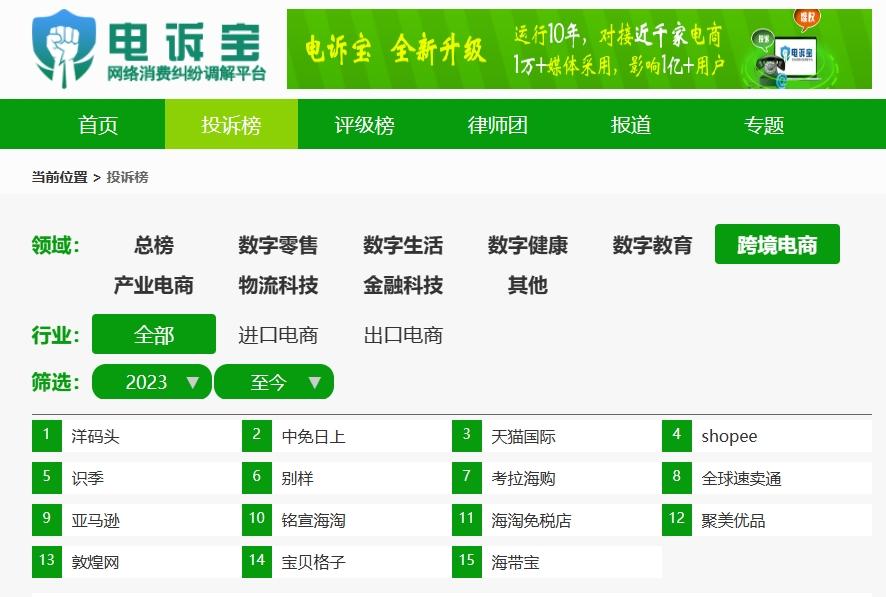The width and height of the screenshot is (886, 597).
Task: Open ranked entry 洋码头
Action: (x=95, y=436)
